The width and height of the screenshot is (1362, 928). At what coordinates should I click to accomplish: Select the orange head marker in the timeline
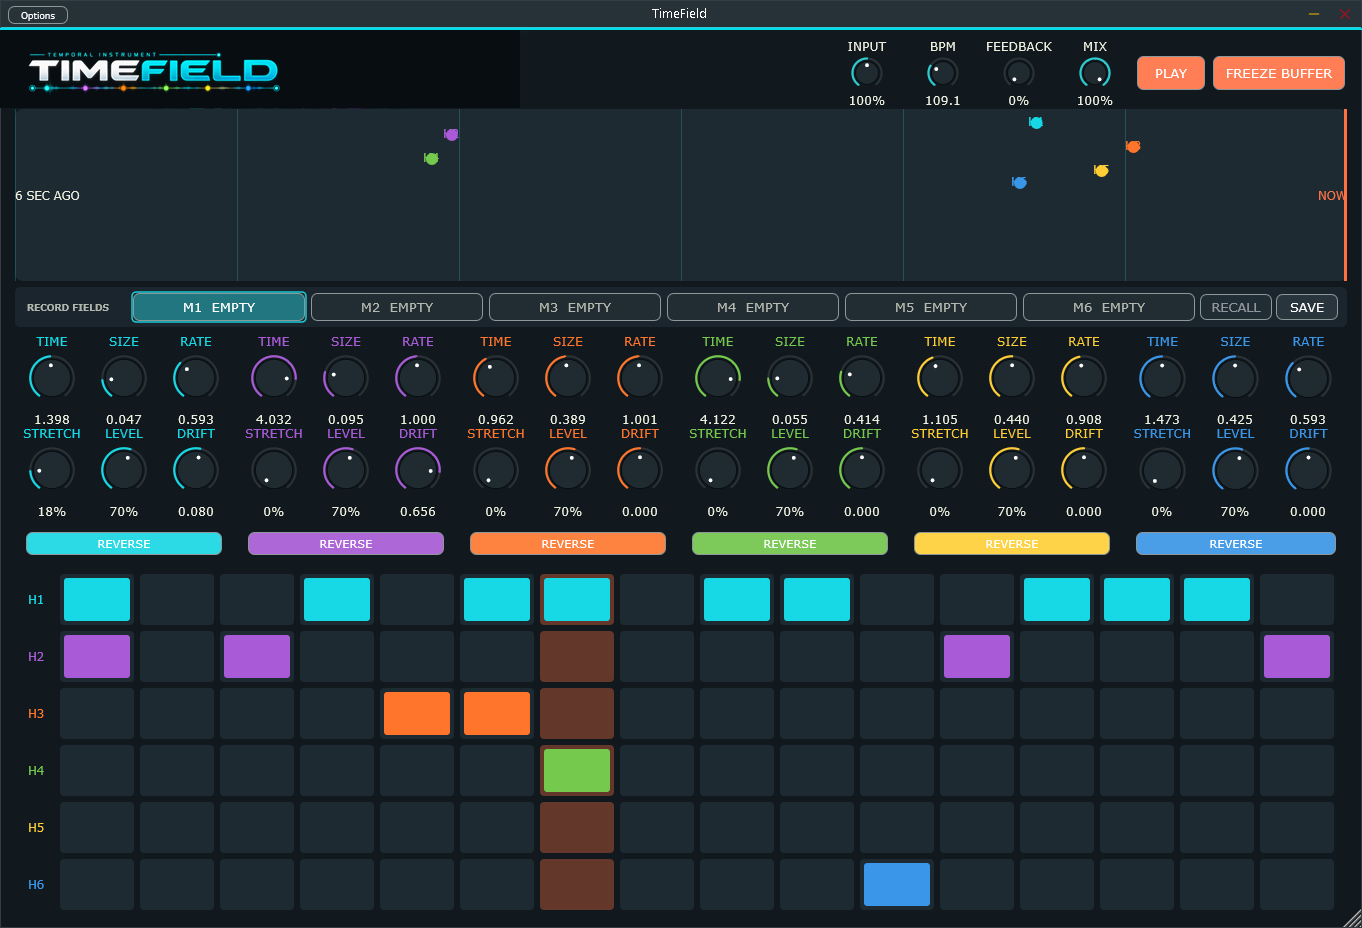(x=1133, y=147)
